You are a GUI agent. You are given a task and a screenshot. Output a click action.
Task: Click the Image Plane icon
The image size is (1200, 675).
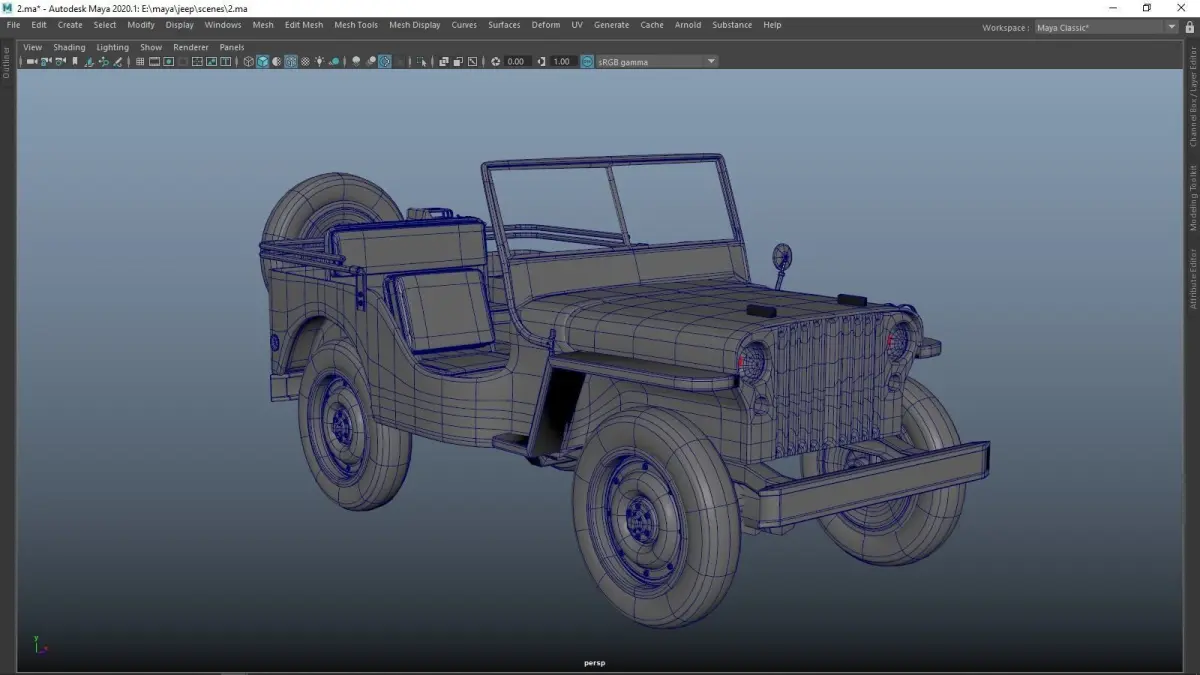pyautogui.click(x=89, y=61)
